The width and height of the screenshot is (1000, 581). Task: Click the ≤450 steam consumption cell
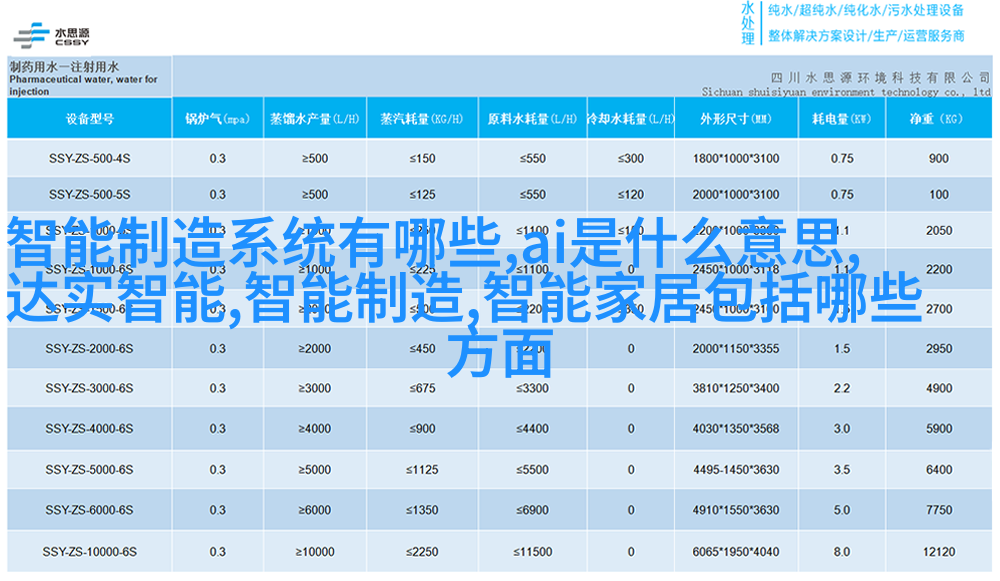pyautogui.click(x=422, y=349)
